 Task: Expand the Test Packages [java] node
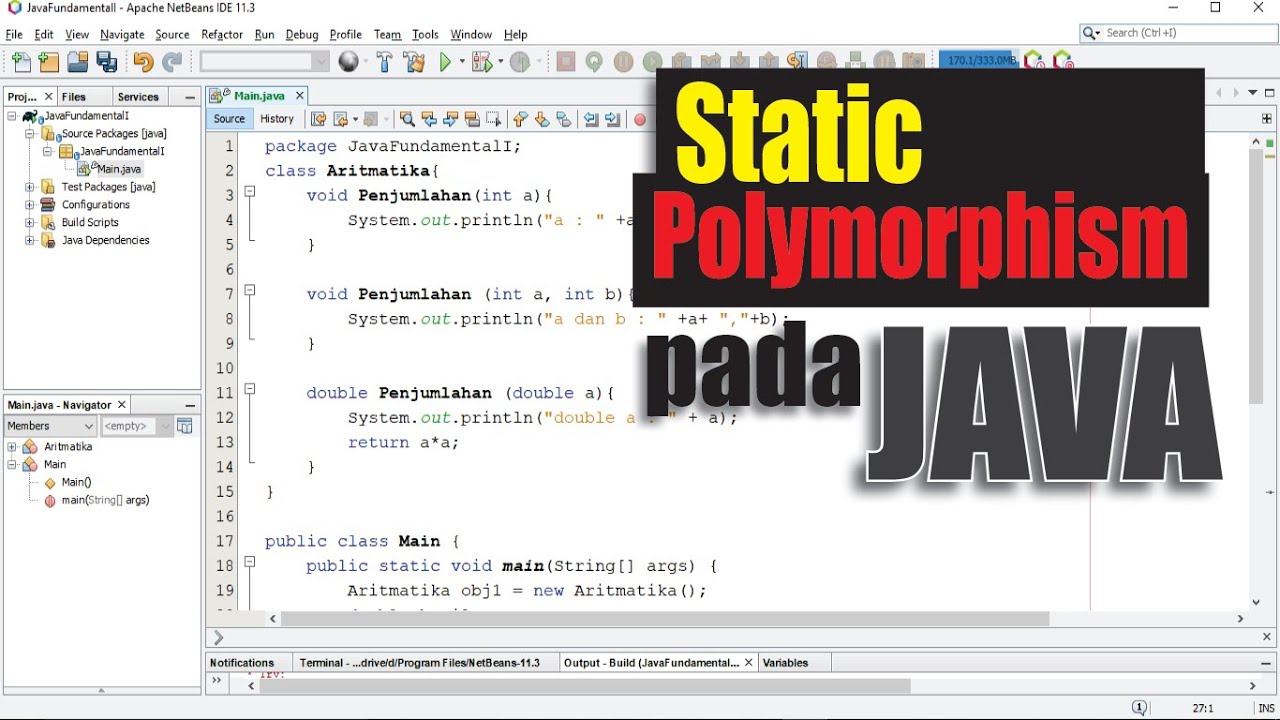coord(30,187)
